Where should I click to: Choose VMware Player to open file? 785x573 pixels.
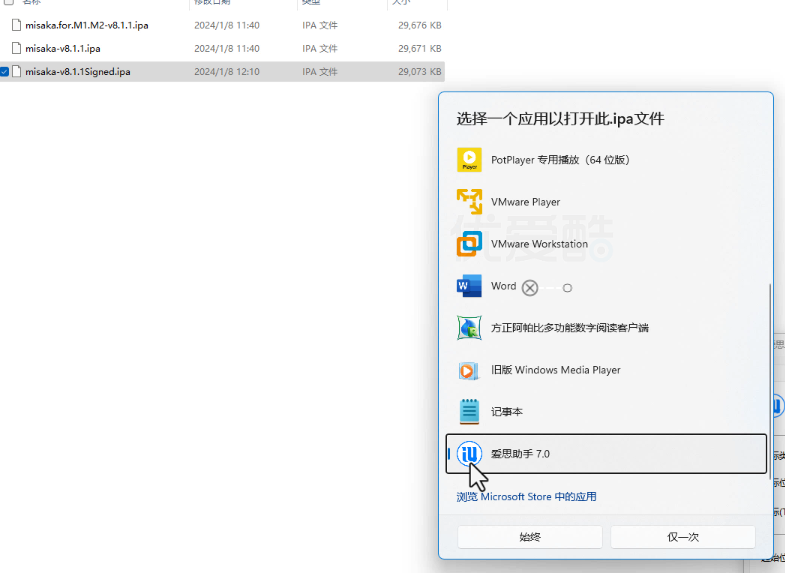606,202
